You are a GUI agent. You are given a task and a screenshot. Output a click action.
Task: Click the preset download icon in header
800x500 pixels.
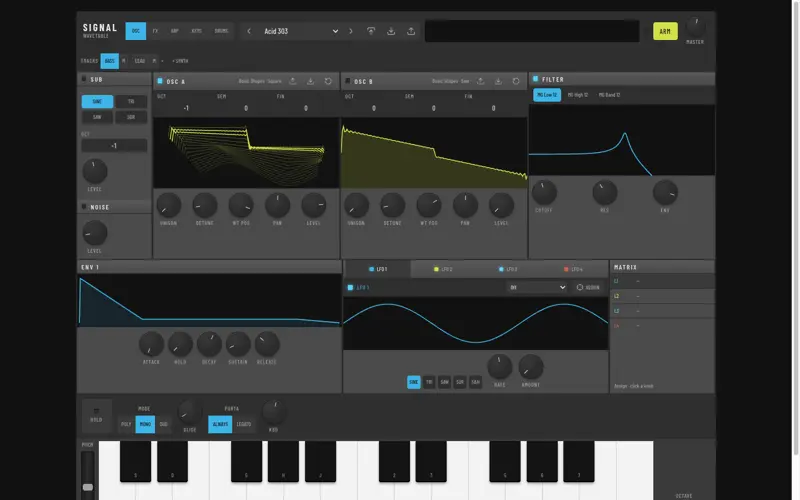[x=391, y=31]
